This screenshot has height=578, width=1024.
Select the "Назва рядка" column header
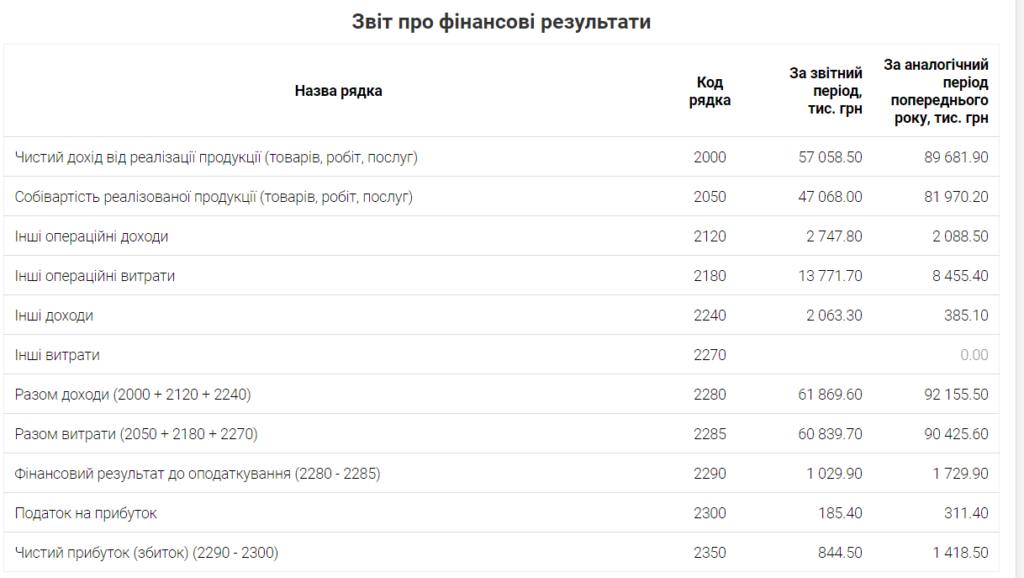[338, 91]
